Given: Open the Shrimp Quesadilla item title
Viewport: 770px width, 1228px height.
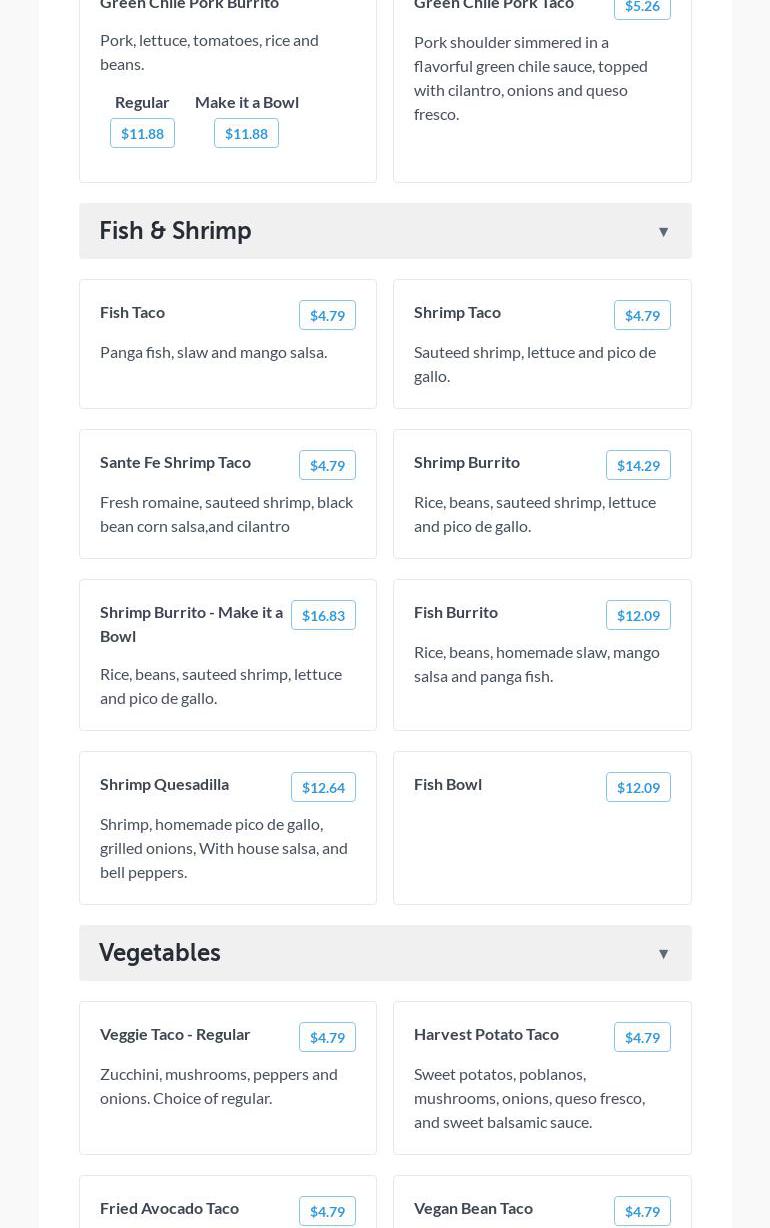Looking at the screenshot, I should coord(164,784).
